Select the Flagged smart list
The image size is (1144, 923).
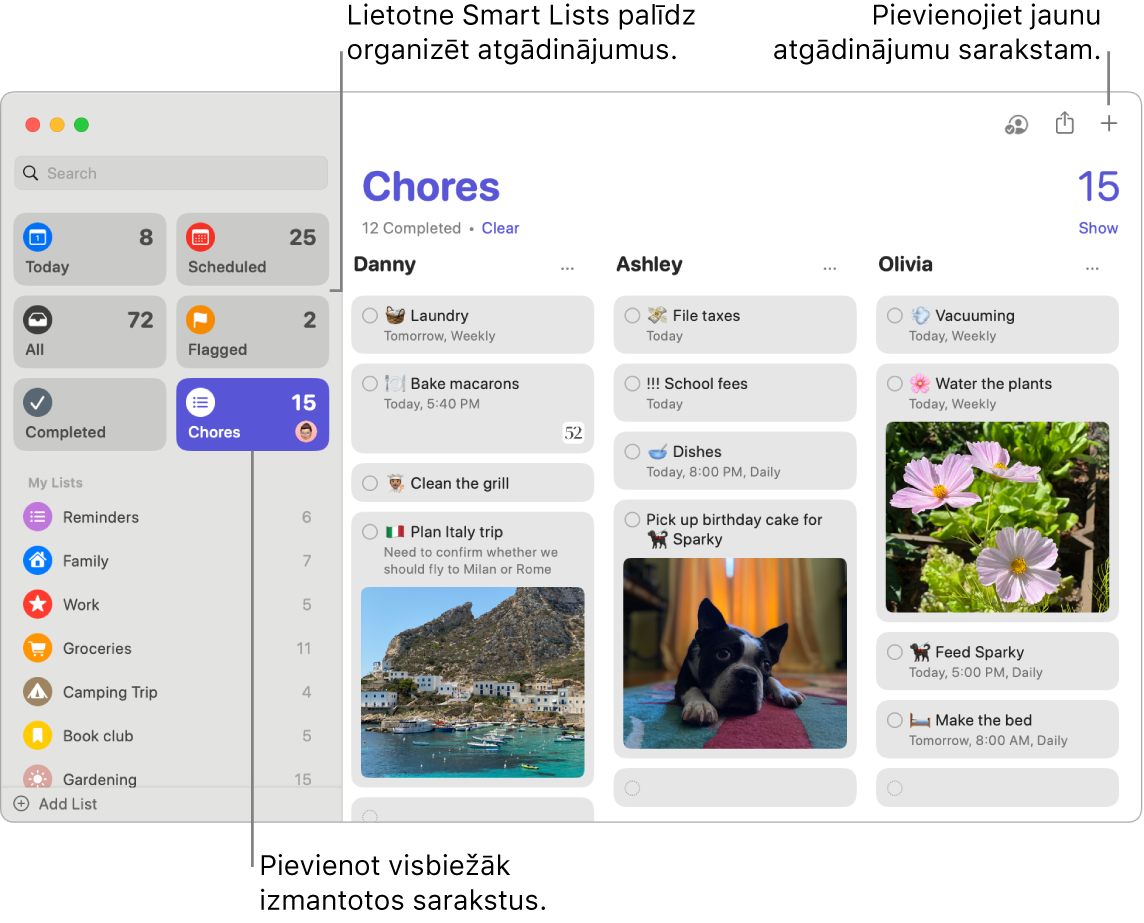point(252,331)
